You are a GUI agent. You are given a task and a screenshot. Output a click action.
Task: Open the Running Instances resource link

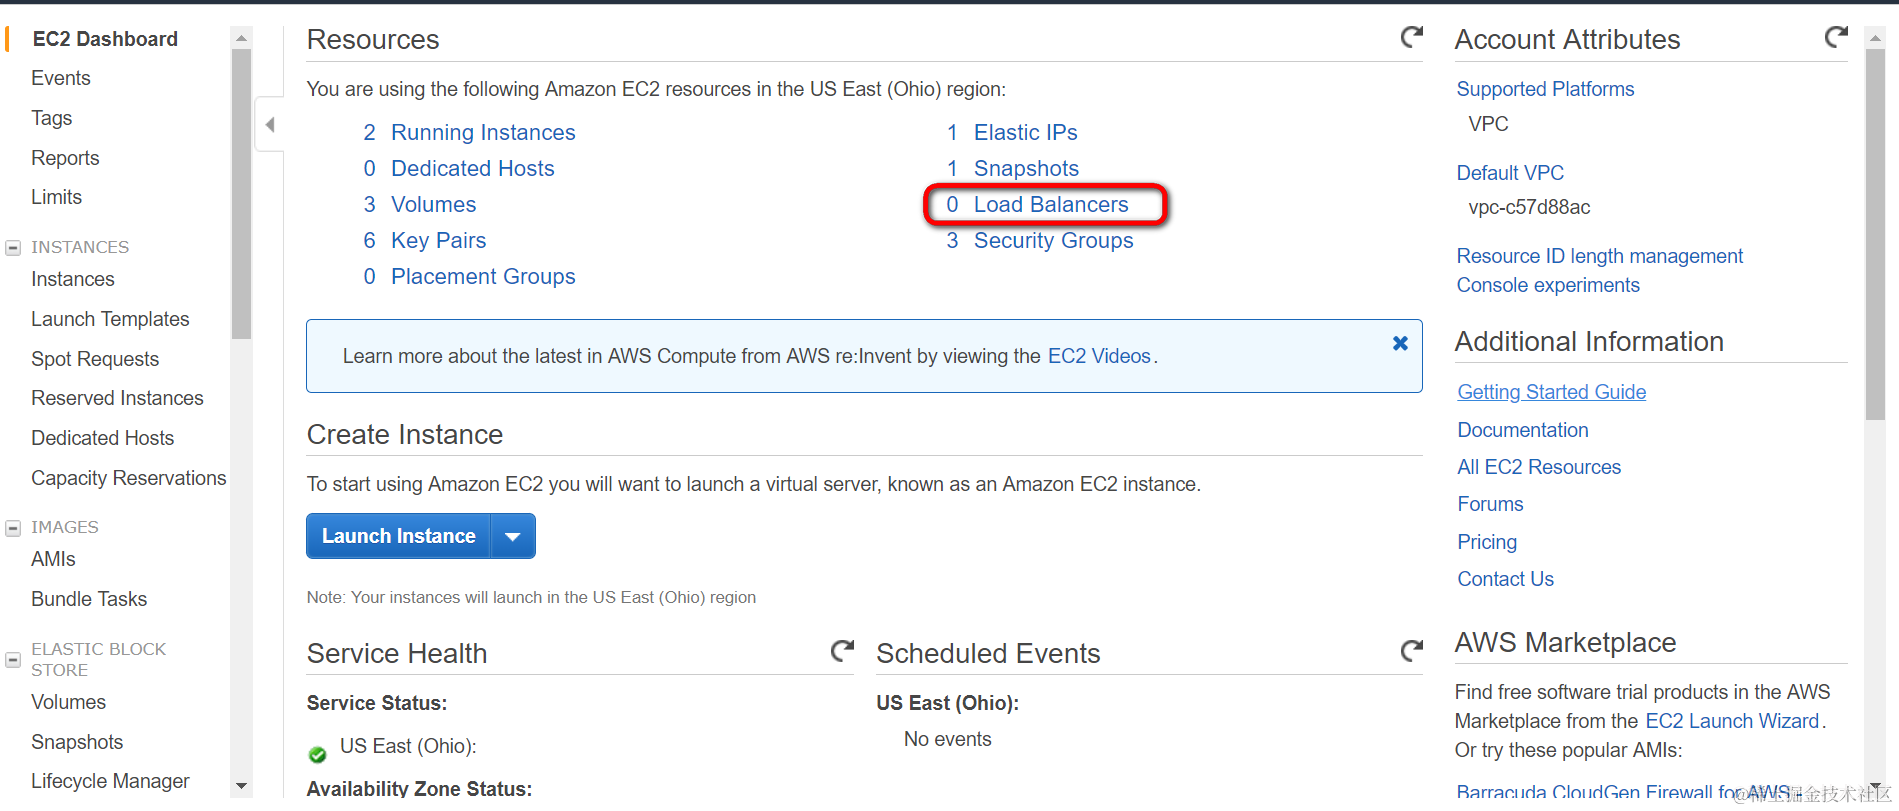(483, 132)
